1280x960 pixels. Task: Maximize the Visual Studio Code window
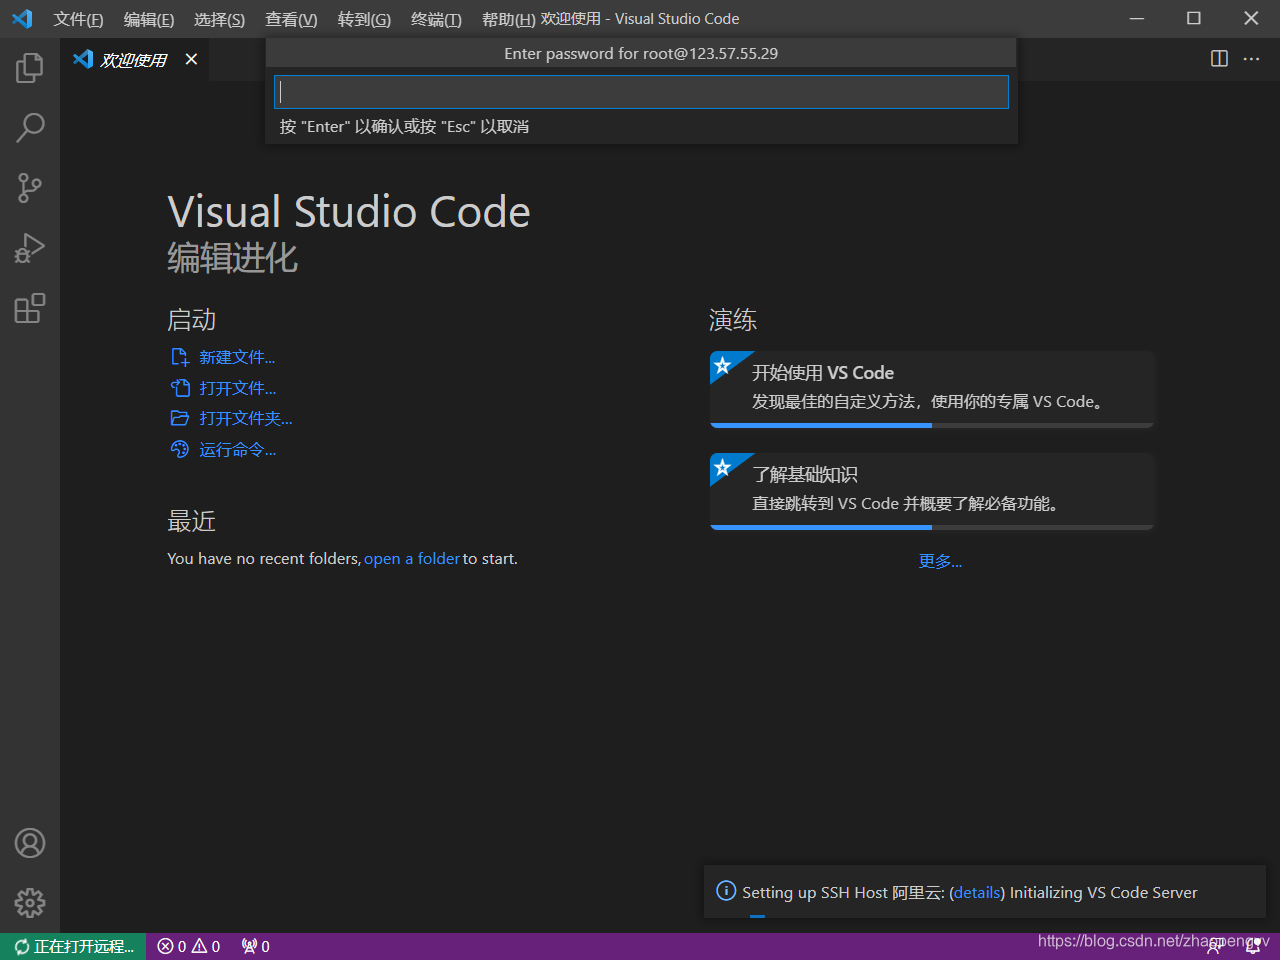tap(1194, 19)
